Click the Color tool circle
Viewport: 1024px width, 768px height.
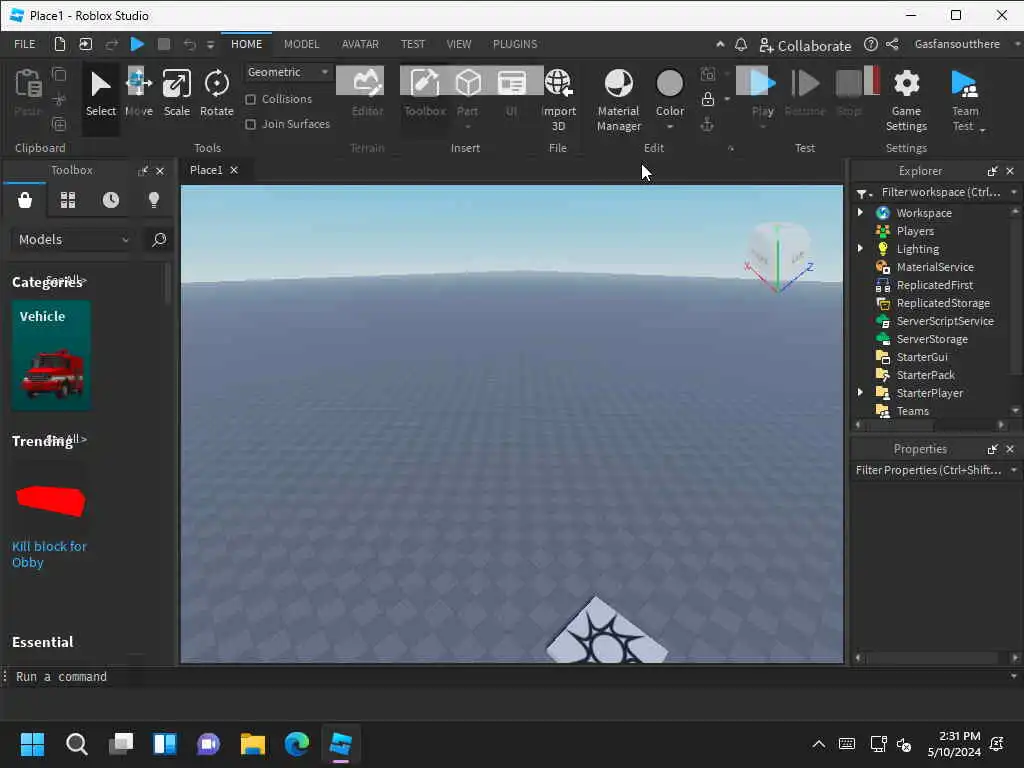pyautogui.click(x=669, y=84)
